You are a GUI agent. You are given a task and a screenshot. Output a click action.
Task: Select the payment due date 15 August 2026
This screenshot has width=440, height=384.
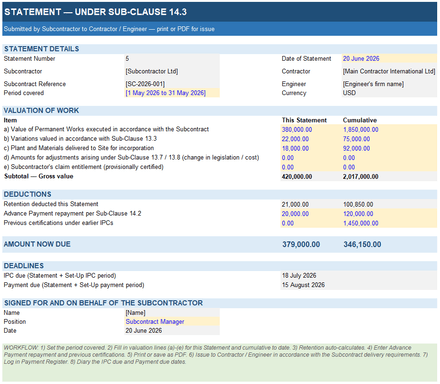(x=359, y=285)
